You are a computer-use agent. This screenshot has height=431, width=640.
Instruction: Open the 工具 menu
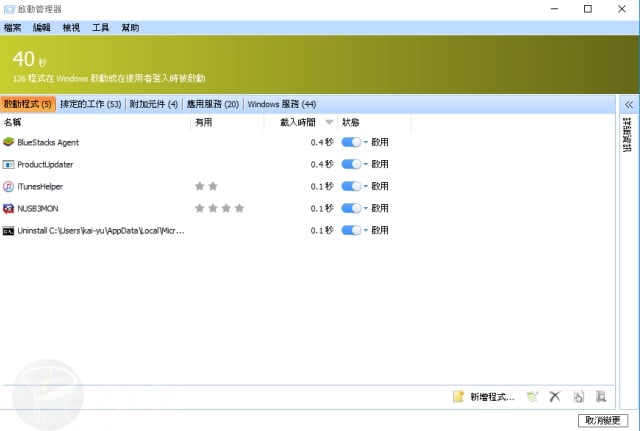click(x=101, y=27)
